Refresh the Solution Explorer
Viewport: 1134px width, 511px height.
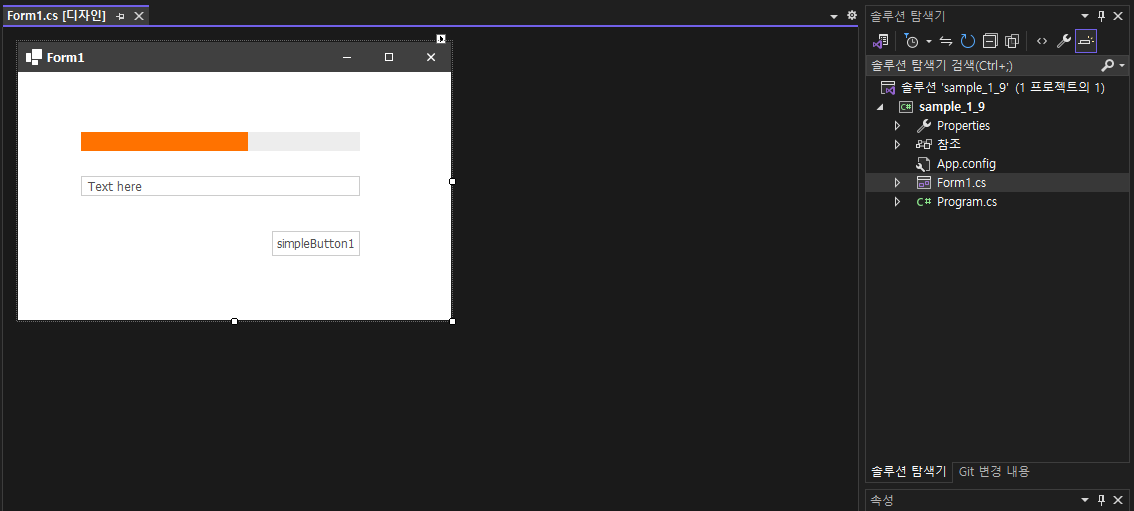968,41
